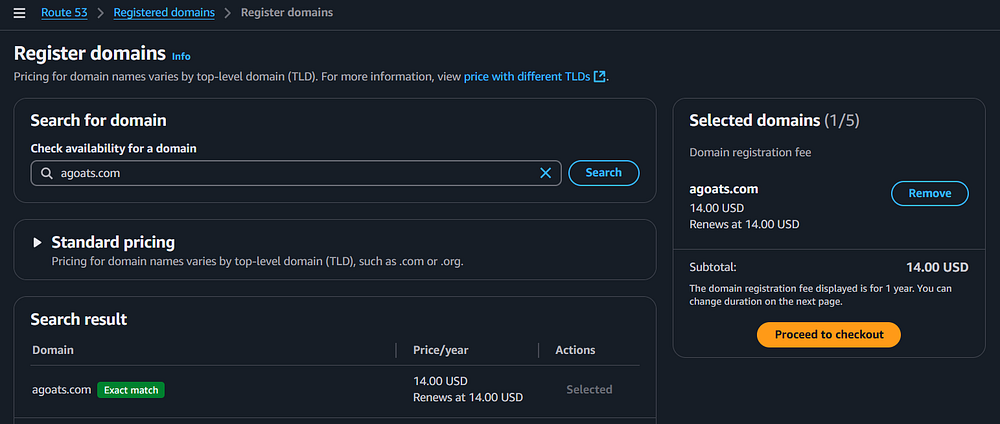This screenshot has width=1000, height=424.
Task: Click the Domain column header
Action: click(53, 350)
